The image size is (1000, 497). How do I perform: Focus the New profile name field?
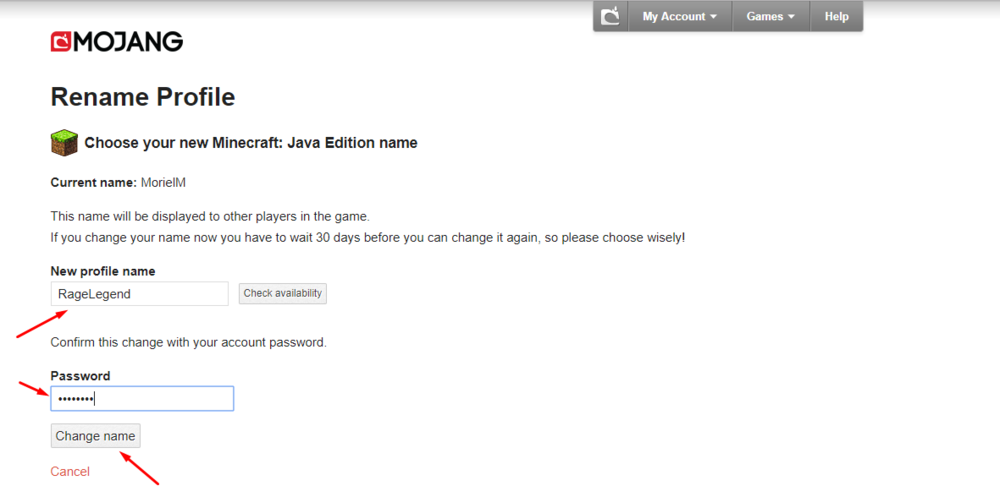click(x=140, y=293)
